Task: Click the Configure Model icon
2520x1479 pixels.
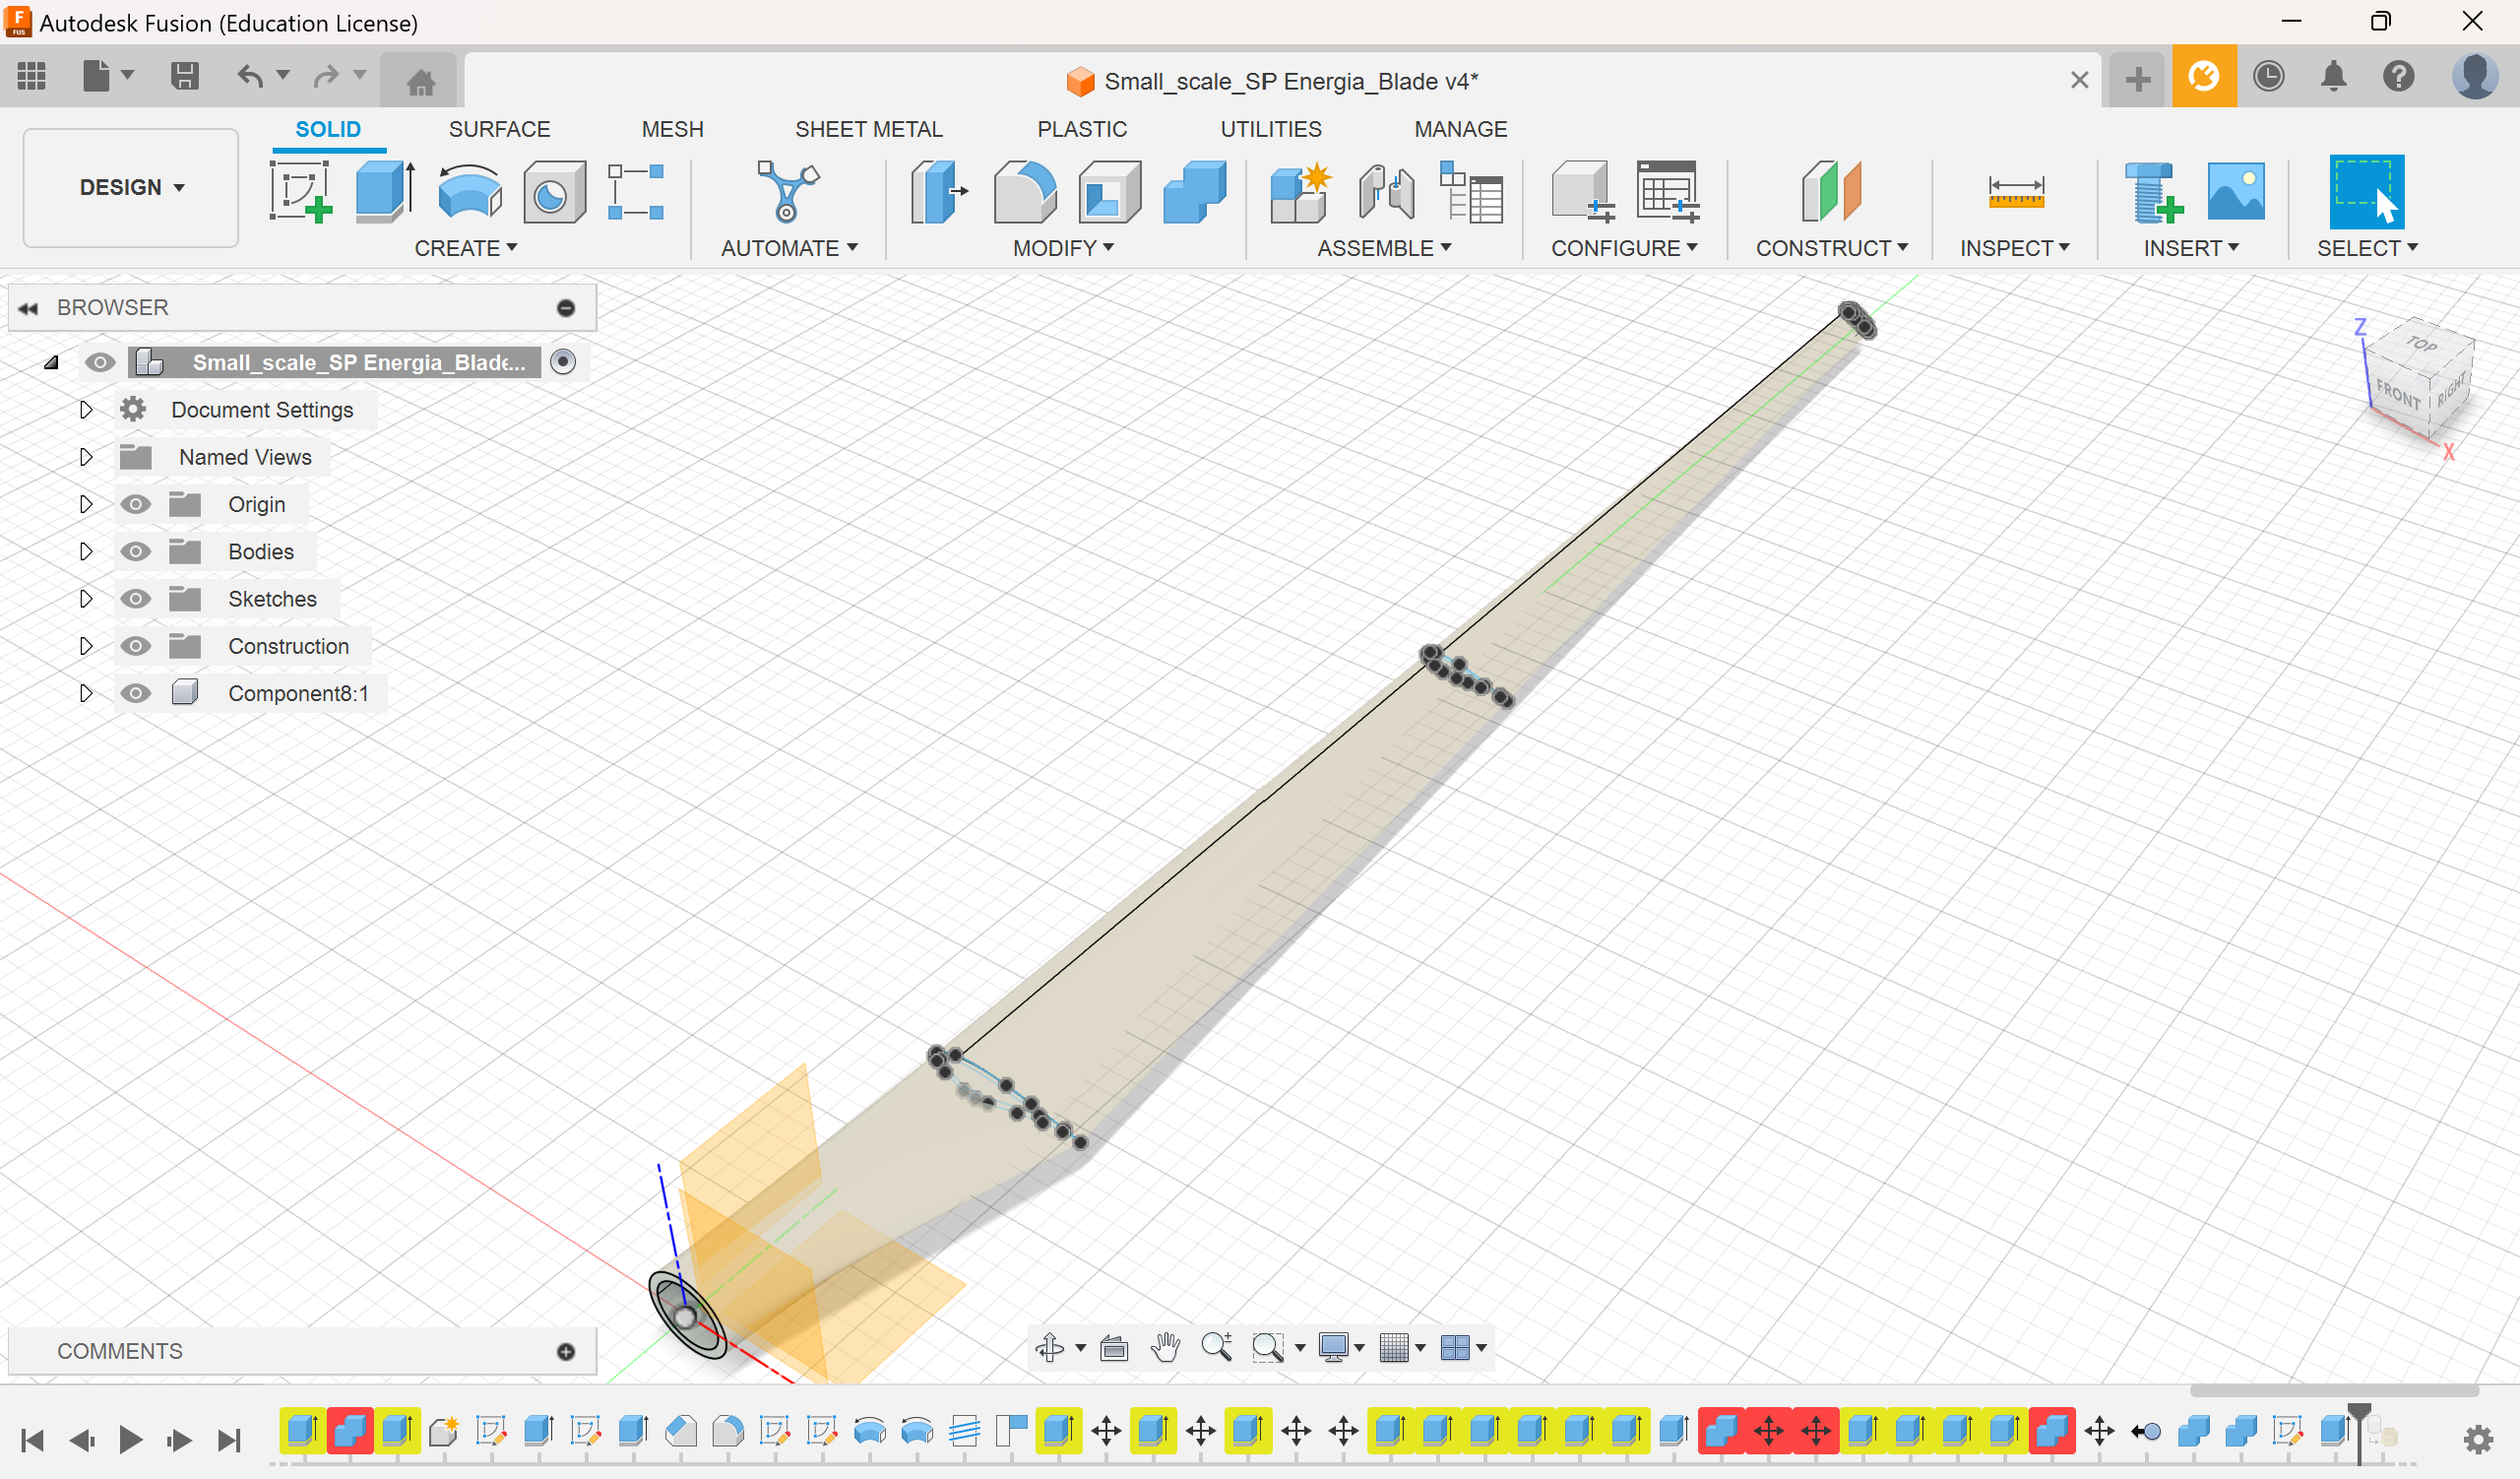Action: click(x=1582, y=191)
